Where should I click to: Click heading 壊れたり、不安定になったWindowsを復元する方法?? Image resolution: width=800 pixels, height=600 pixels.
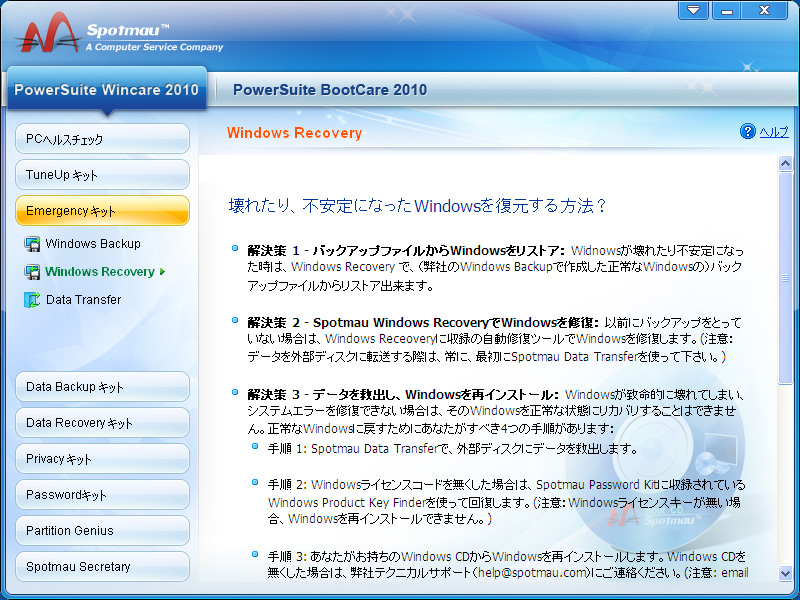click(x=417, y=206)
